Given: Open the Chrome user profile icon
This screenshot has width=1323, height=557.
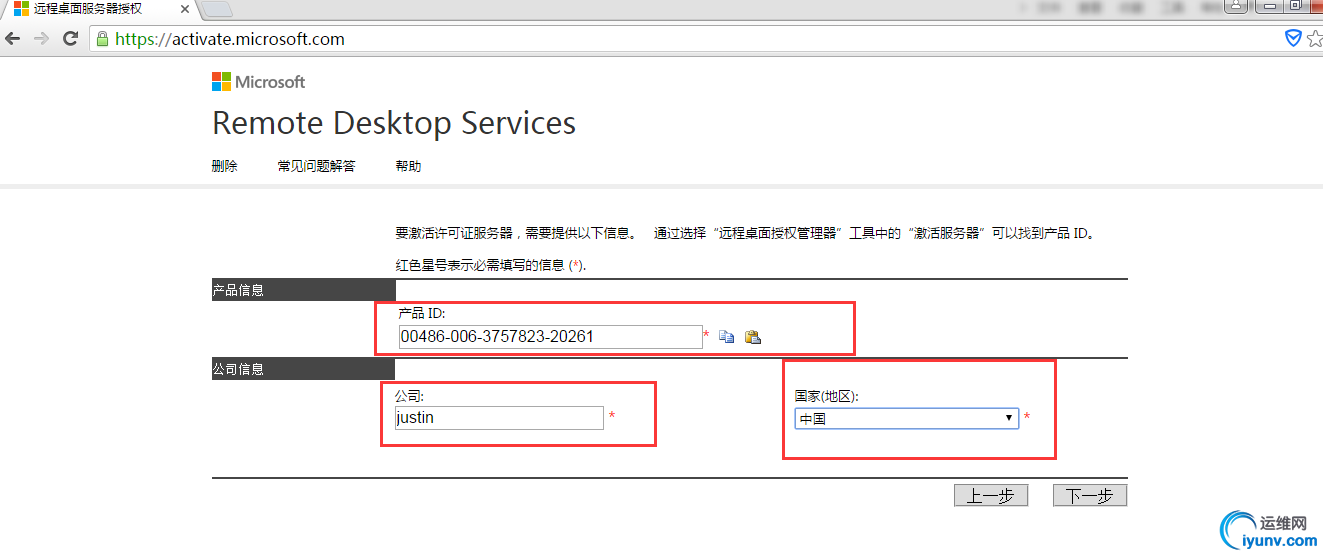Looking at the screenshot, I should (1237, 6).
